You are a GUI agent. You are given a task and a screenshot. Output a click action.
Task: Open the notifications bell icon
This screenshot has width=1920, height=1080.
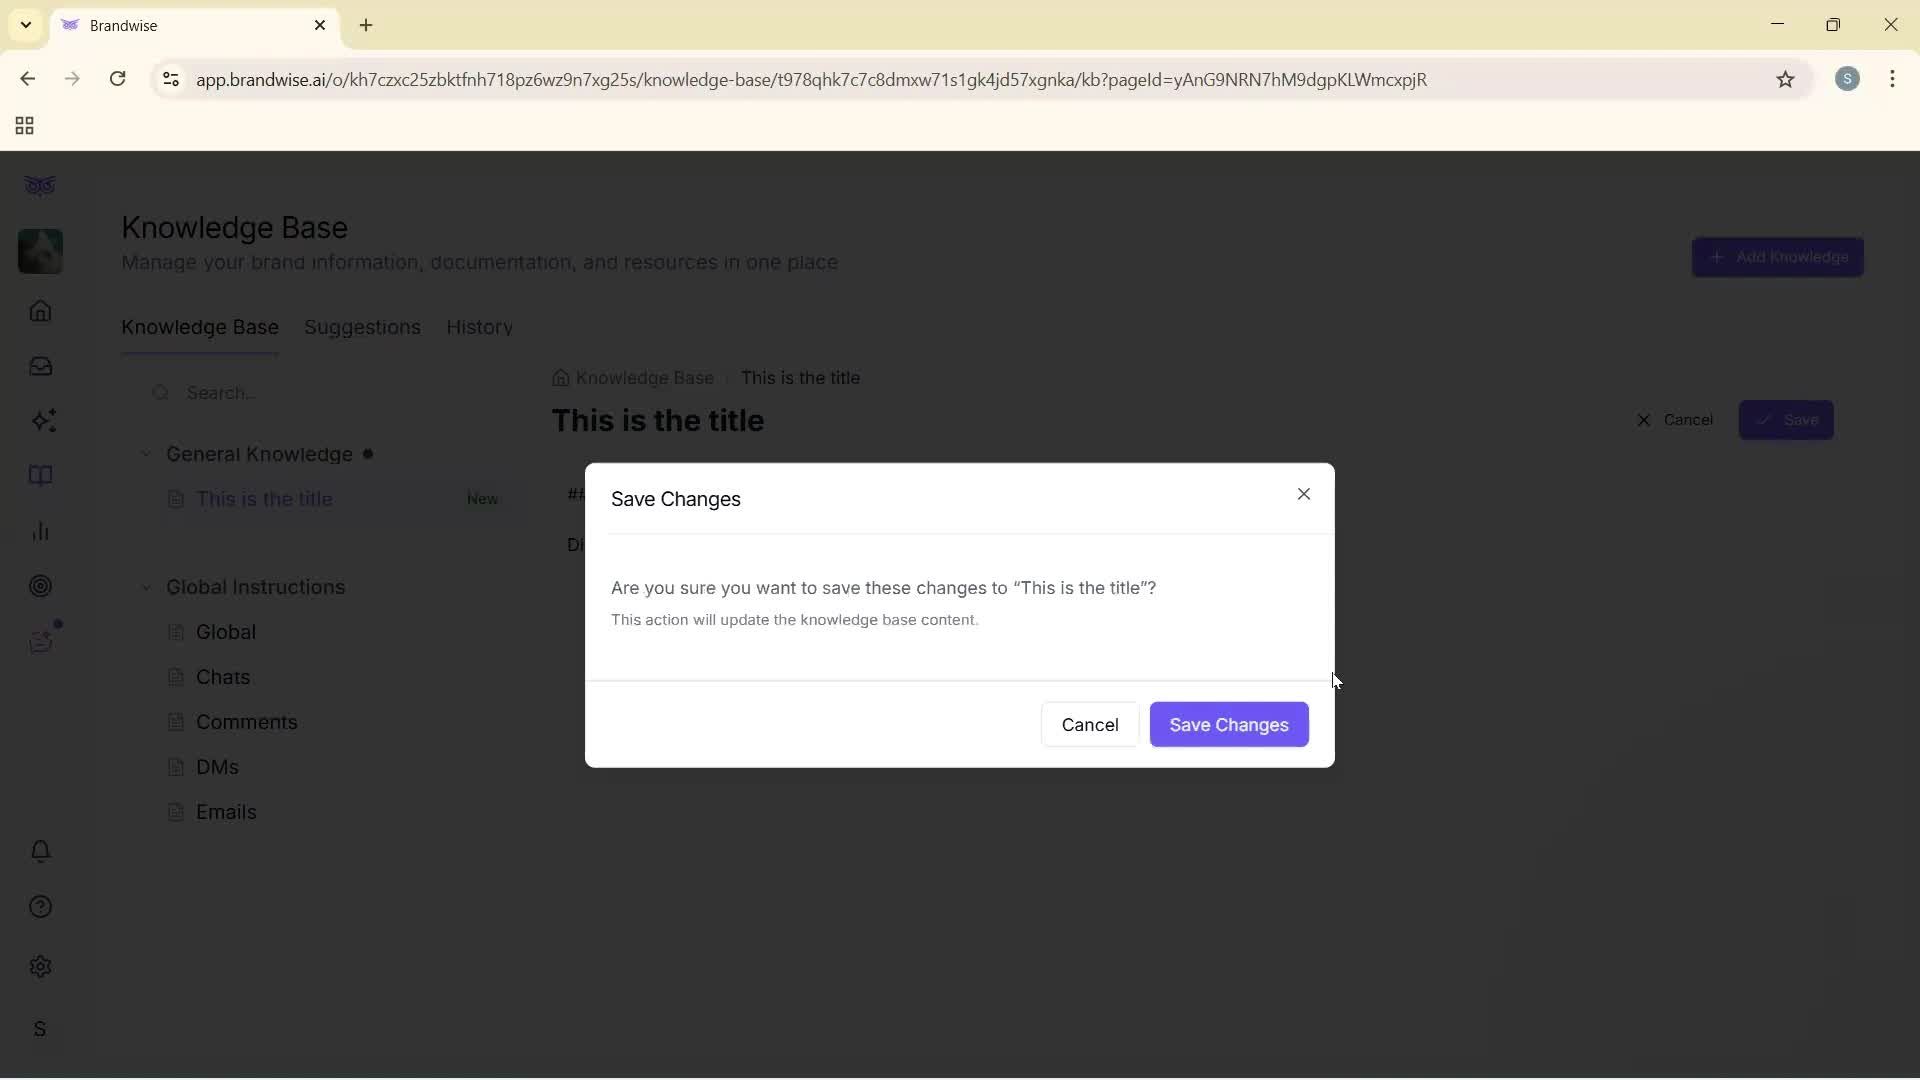point(40,850)
